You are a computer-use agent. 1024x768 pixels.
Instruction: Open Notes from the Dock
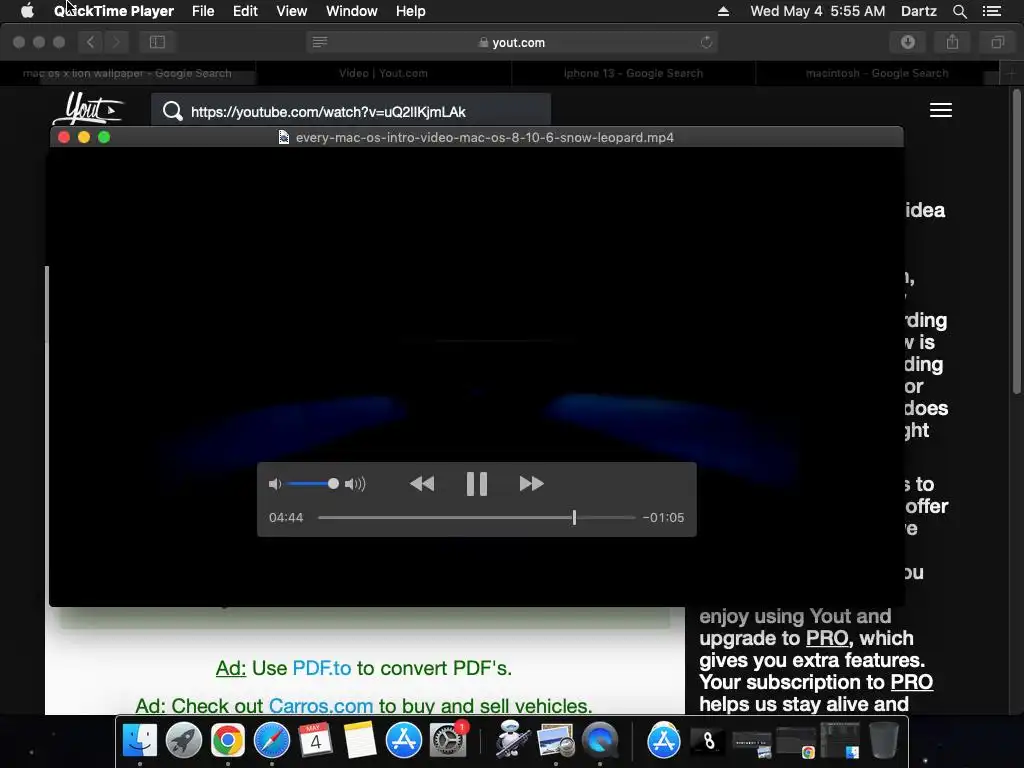pos(360,741)
